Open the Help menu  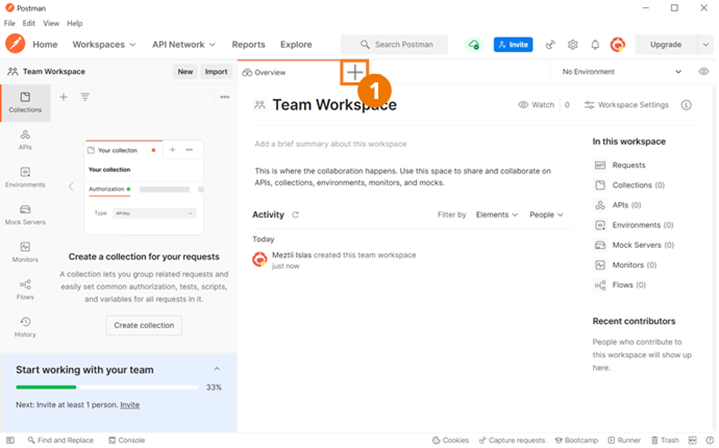coord(75,23)
